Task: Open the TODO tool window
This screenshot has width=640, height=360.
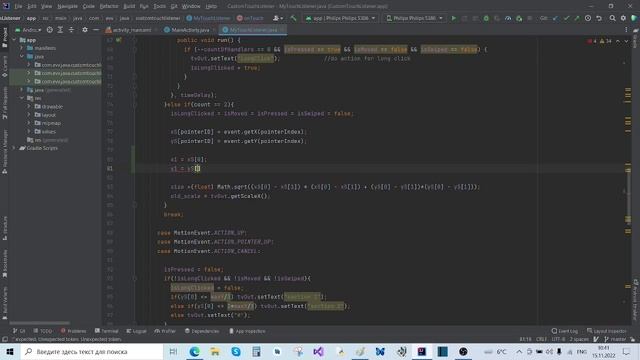Action: click(43, 331)
